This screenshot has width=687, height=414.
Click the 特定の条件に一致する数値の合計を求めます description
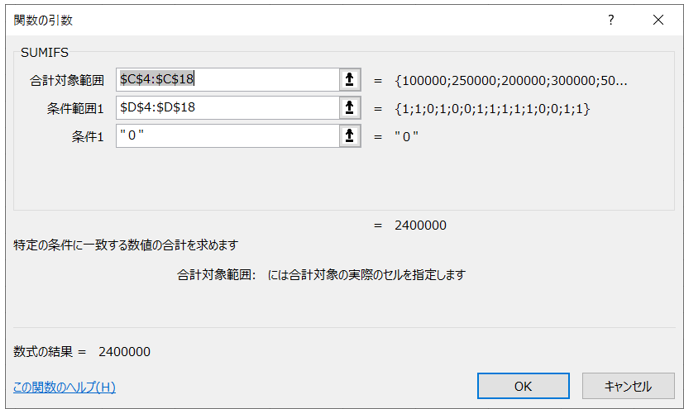126,244
